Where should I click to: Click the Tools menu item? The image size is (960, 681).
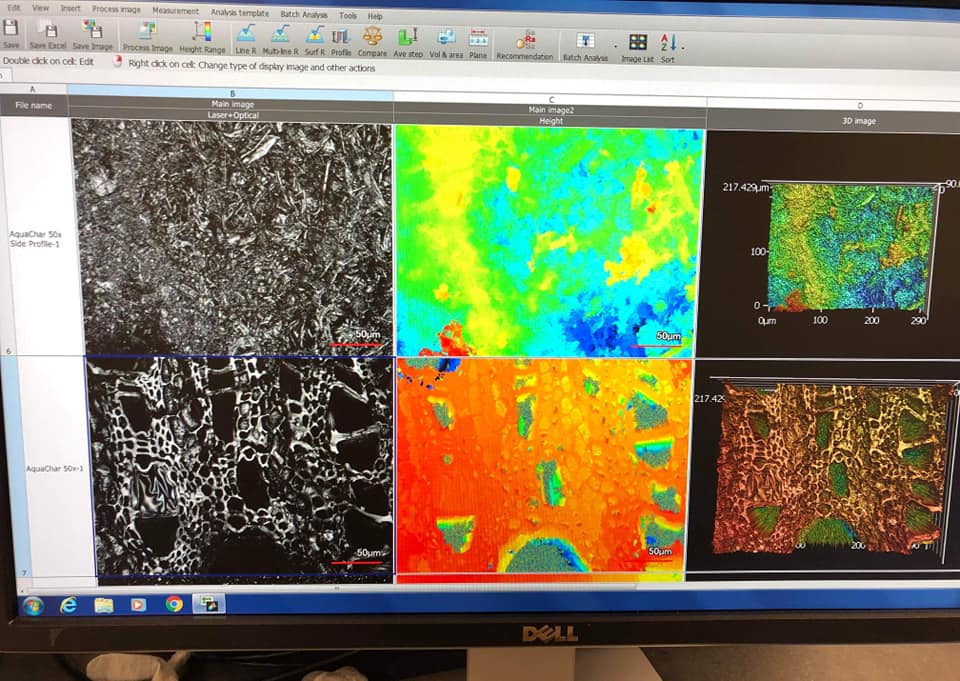point(348,16)
